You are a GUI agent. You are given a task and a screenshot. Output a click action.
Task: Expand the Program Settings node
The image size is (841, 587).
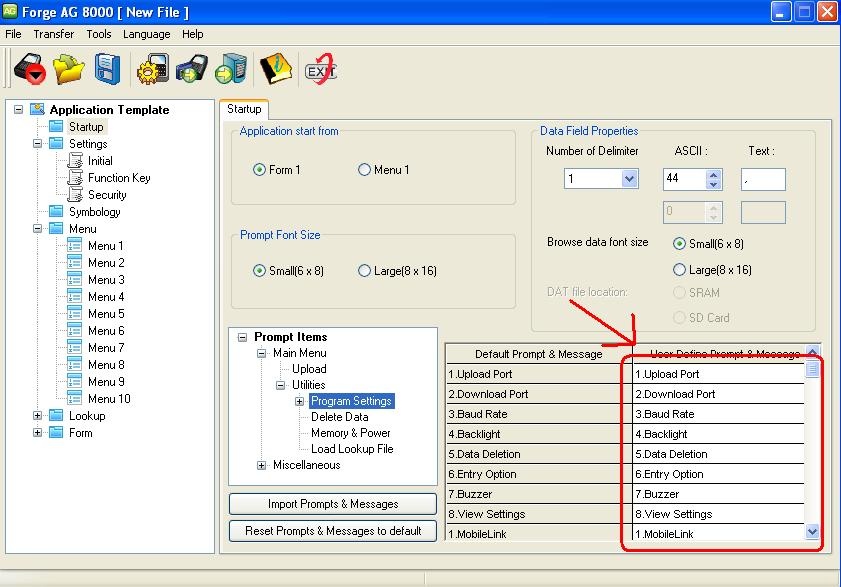coord(299,401)
